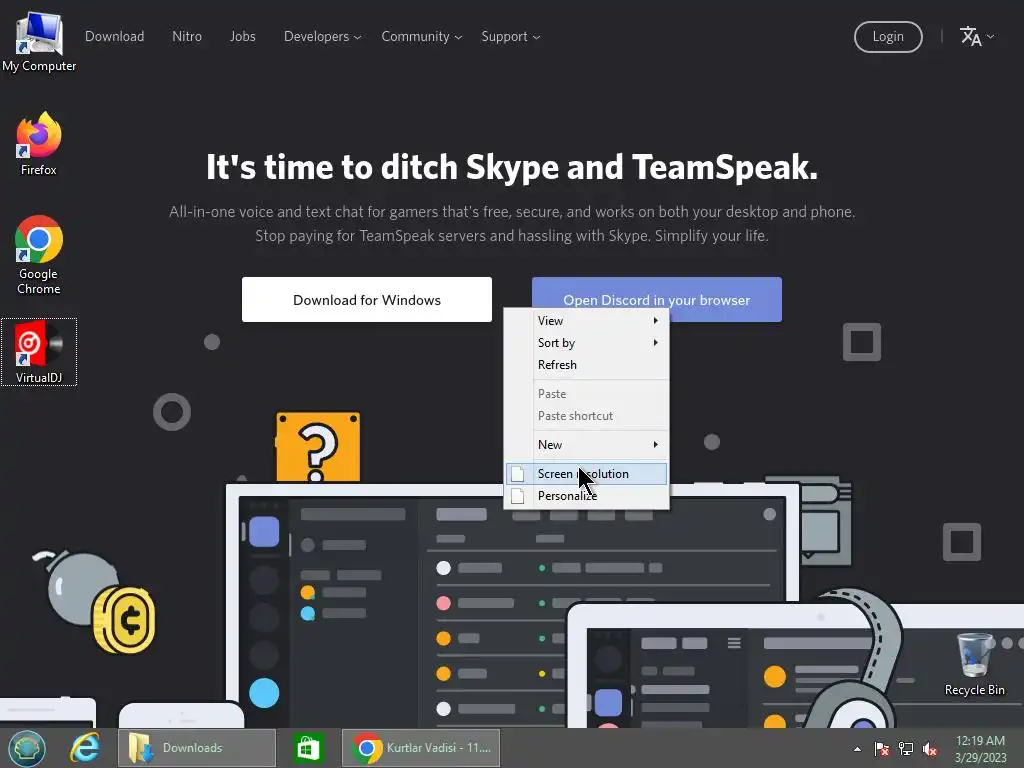Choose Screen resolution from the context menu
1024x768 pixels.
(x=586, y=473)
